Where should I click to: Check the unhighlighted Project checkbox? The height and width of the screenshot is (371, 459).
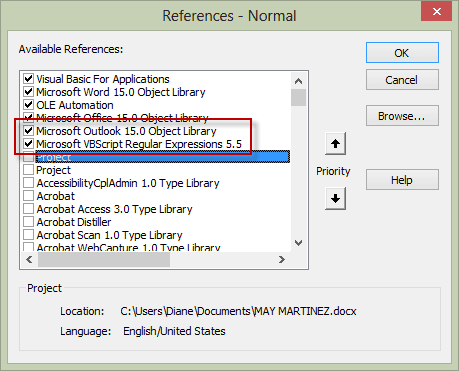click(x=29, y=170)
